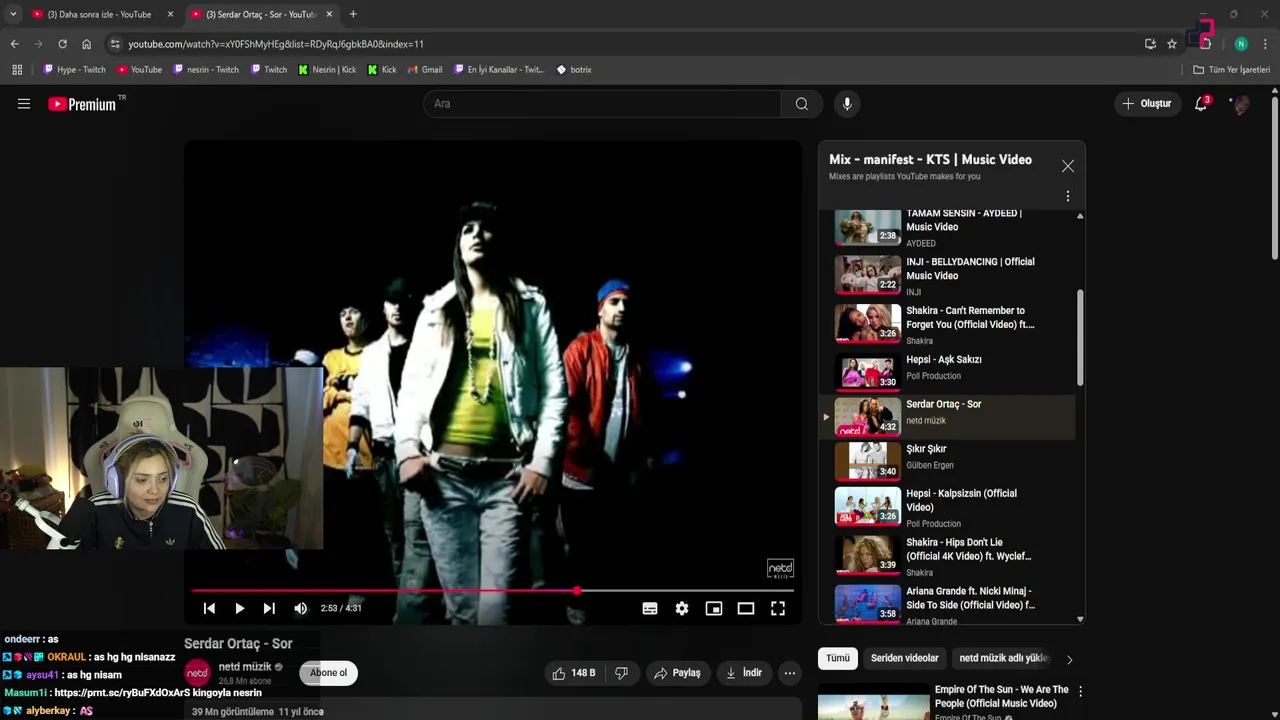Viewport: 1280px width, 720px height.
Task: Play Ariana Grande Side To Side item
Action: pyautogui.click(x=948, y=605)
